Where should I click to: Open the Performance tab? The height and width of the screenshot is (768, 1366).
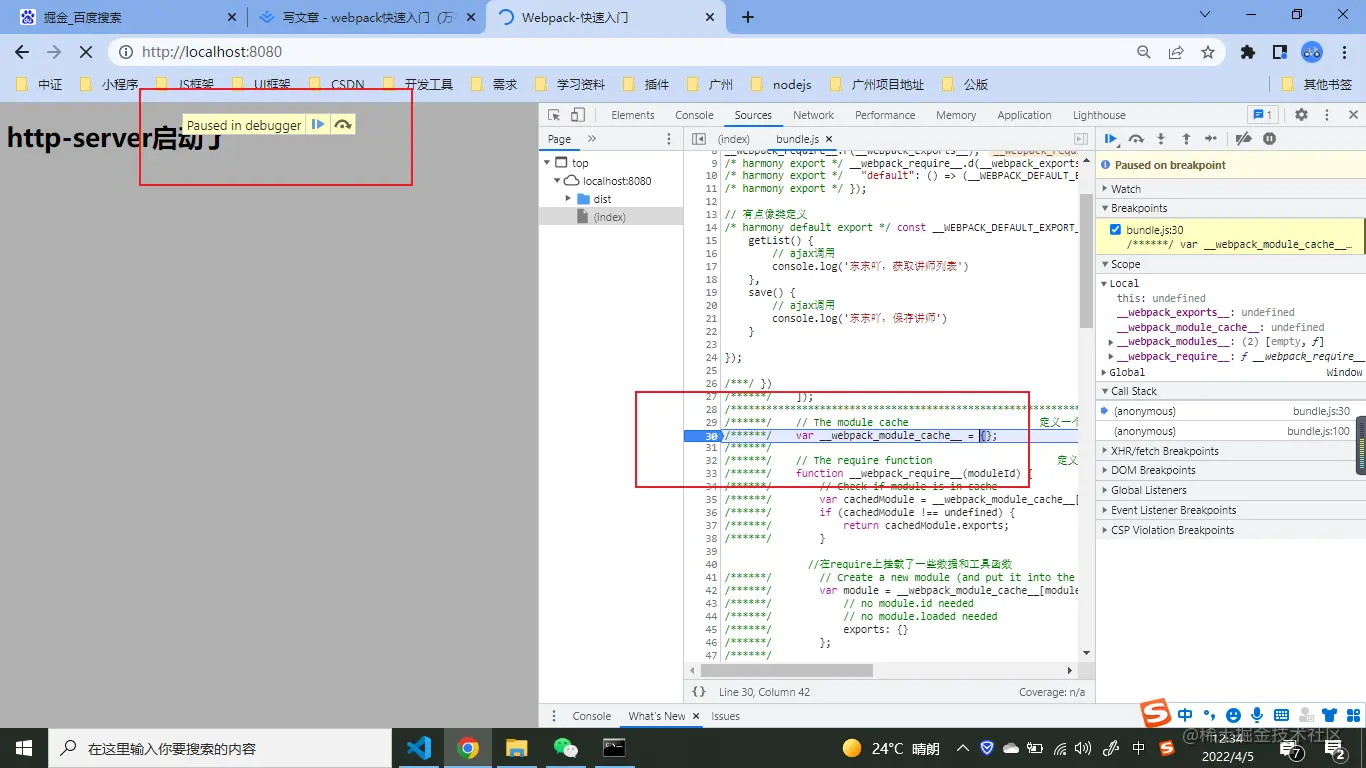click(885, 115)
